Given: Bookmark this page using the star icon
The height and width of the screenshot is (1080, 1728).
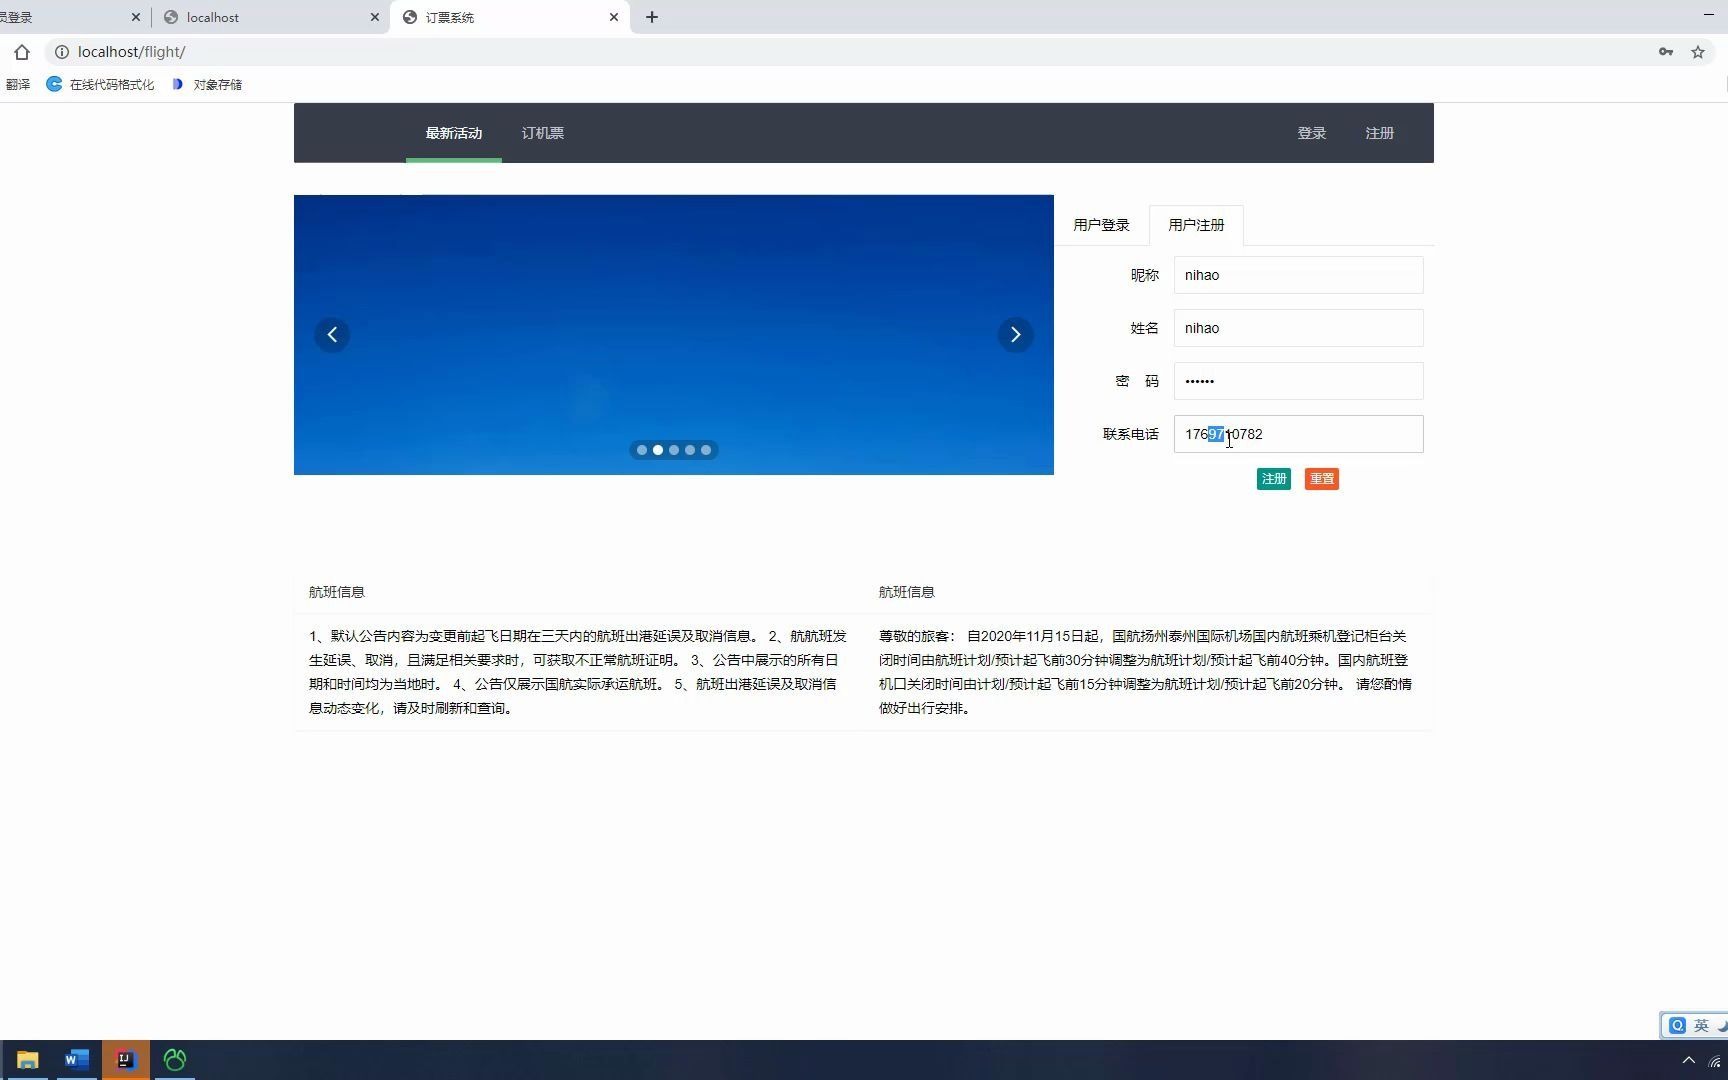Looking at the screenshot, I should coord(1697,52).
